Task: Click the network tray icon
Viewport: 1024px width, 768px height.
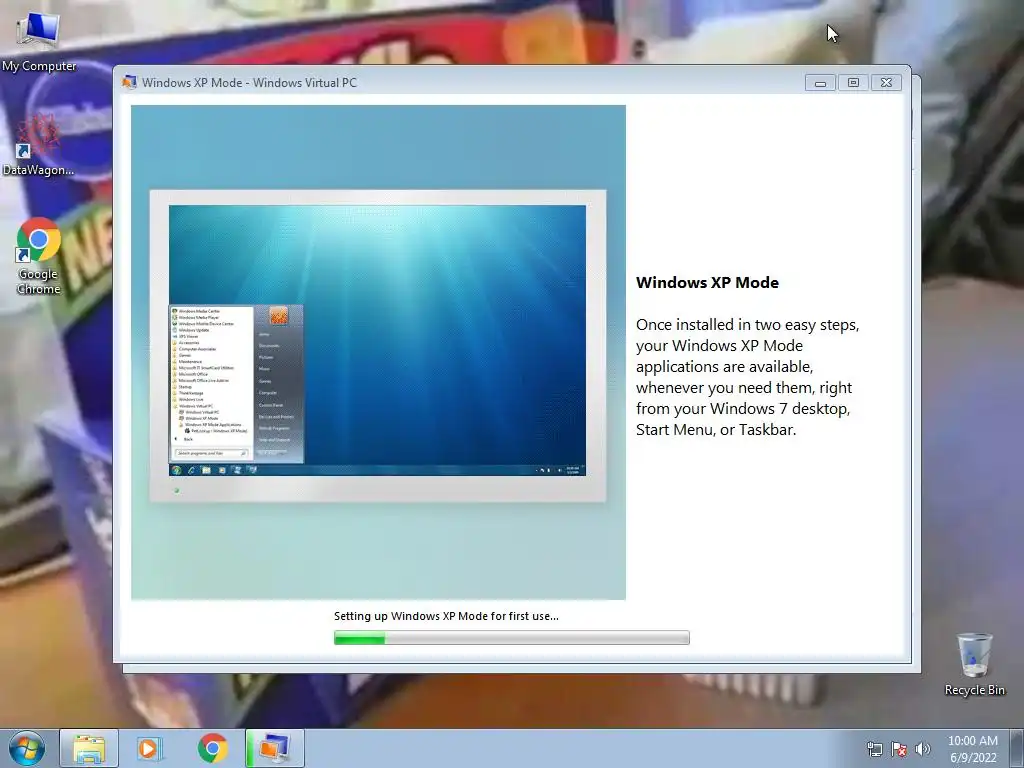Action: (x=874, y=749)
